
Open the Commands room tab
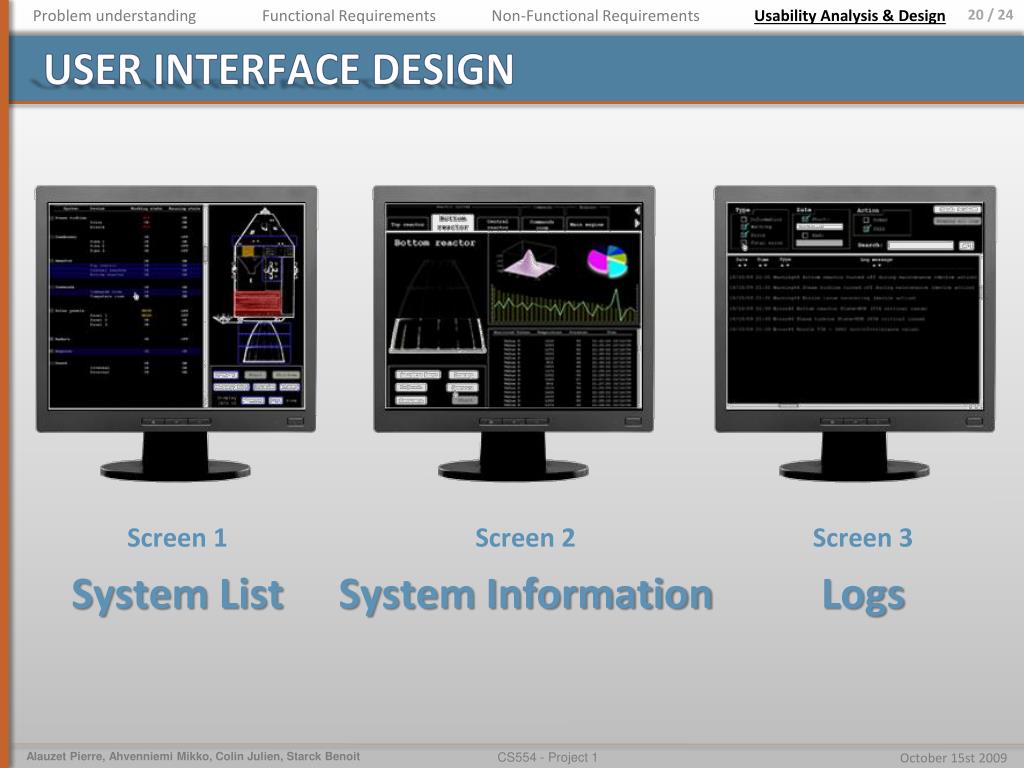(x=541, y=224)
